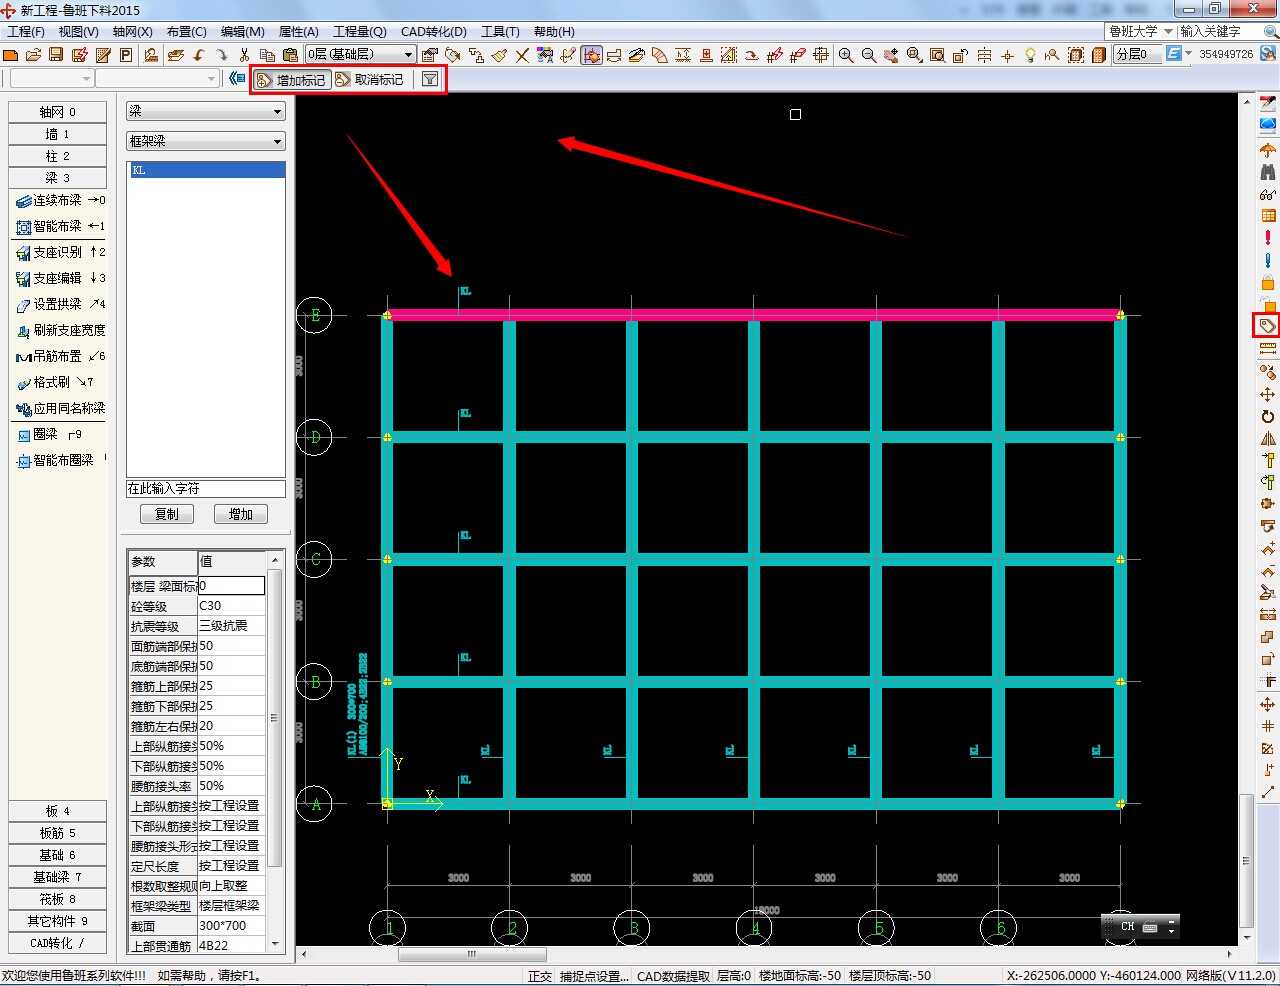Click 捕捉点设置 in status bar

coord(594,976)
